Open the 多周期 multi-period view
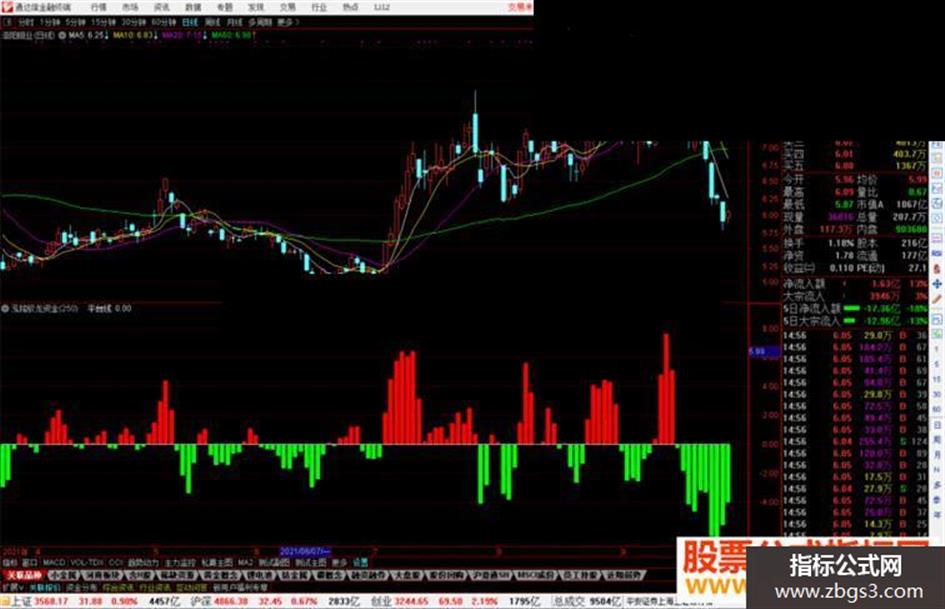 pyautogui.click(x=260, y=22)
